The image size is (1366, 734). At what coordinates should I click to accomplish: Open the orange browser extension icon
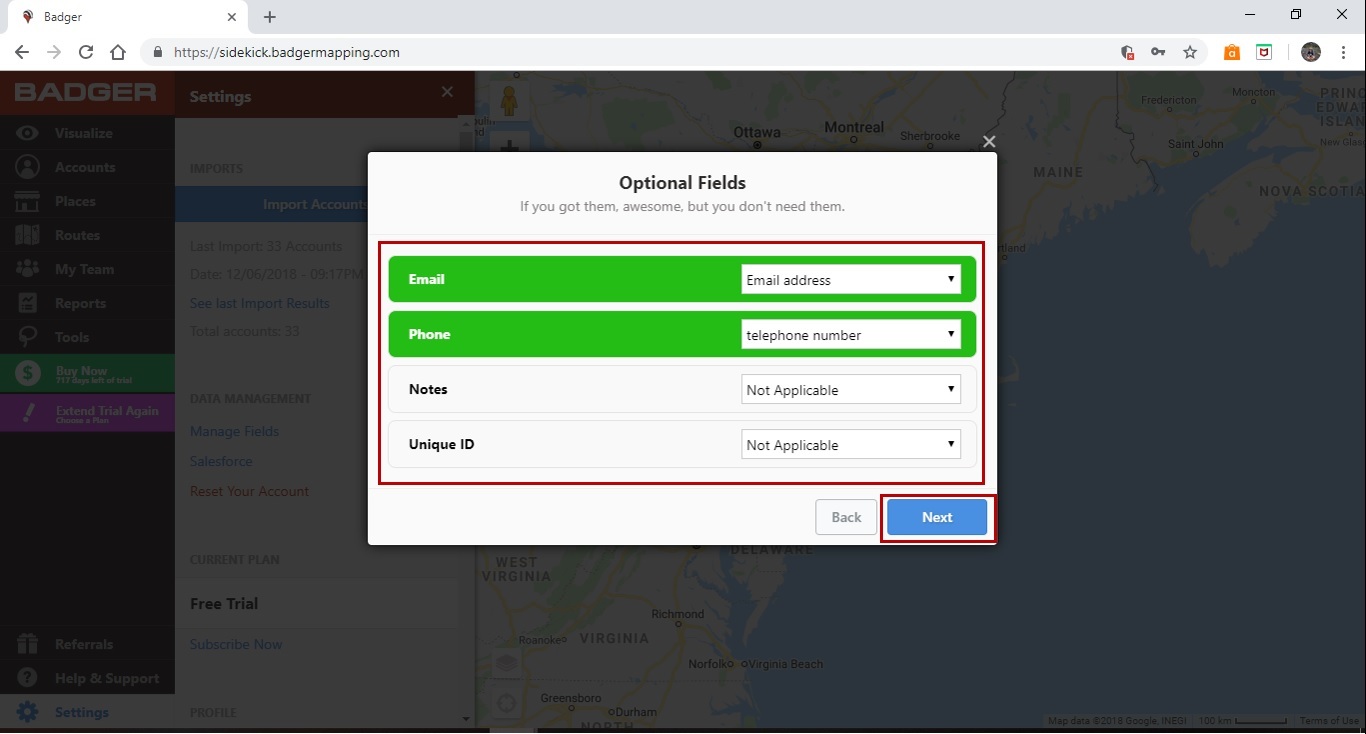tap(1232, 52)
